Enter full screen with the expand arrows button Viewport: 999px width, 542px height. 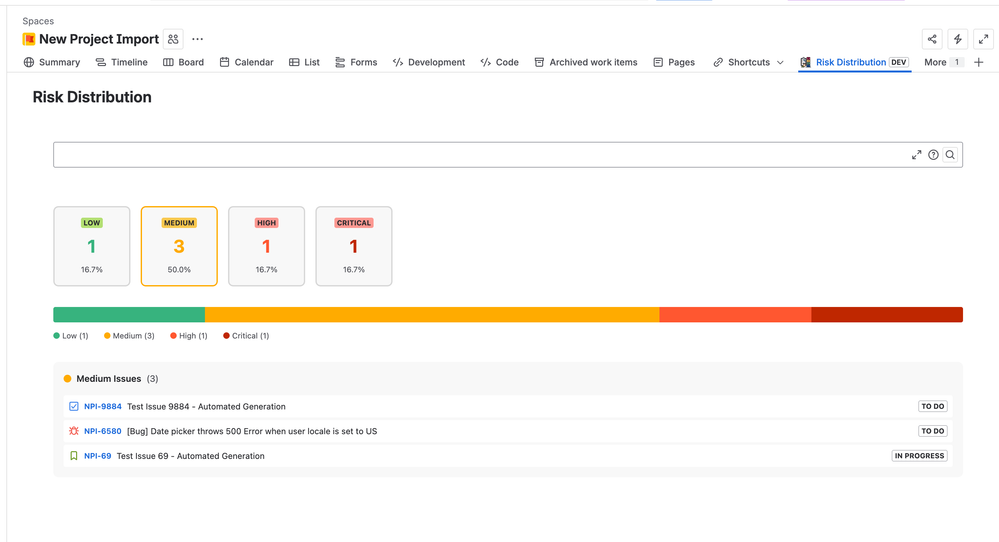point(984,39)
